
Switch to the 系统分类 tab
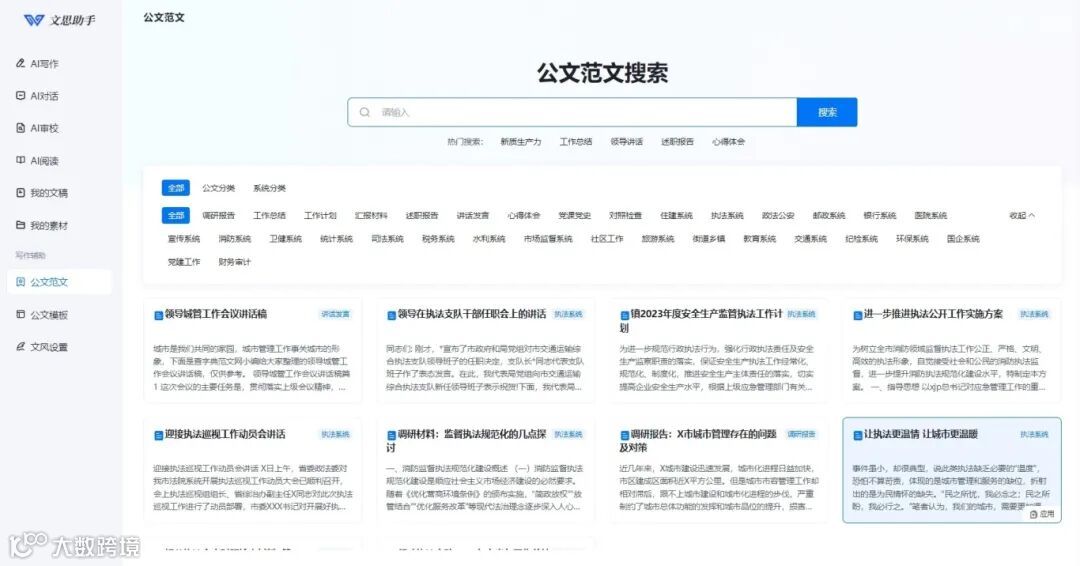pyautogui.click(x=269, y=188)
